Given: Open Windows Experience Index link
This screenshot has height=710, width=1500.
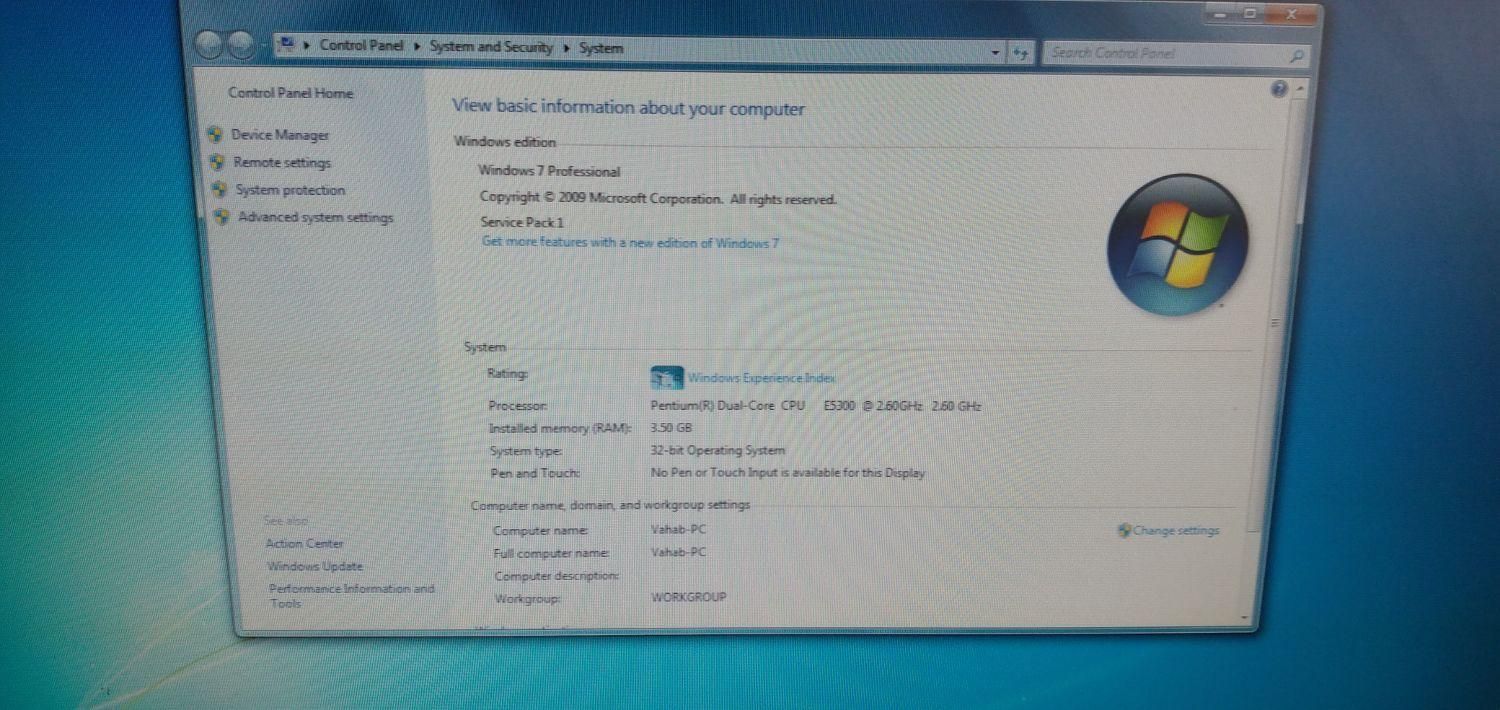Looking at the screenshot, I should pos(761,378).
